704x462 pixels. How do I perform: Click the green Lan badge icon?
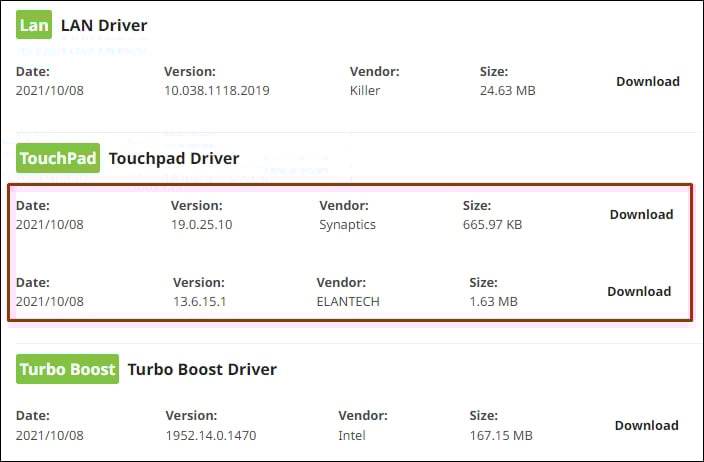point(34,23)
